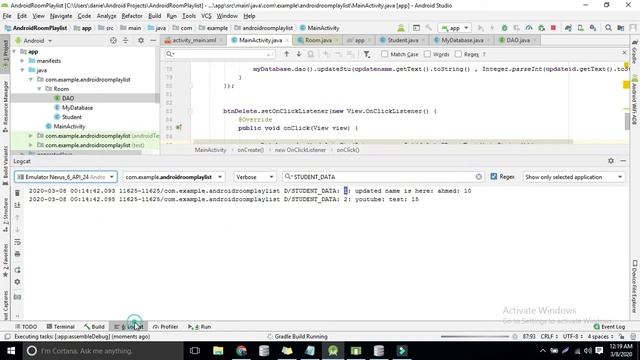Switch to Room.java editor tab
640x360 pixels.
[x=318, y=40]
